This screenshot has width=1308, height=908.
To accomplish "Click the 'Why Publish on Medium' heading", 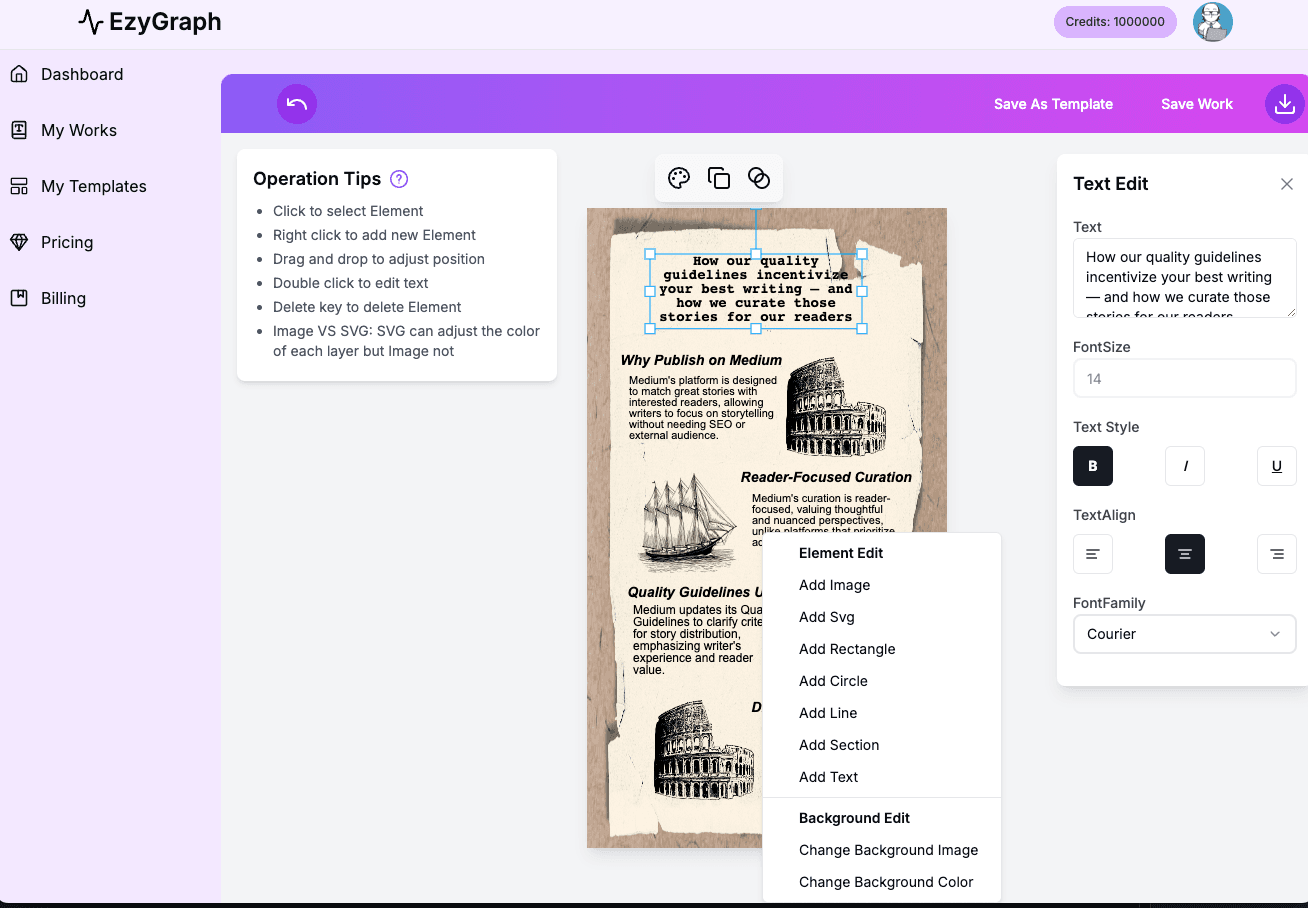I will tap(701, 360).
